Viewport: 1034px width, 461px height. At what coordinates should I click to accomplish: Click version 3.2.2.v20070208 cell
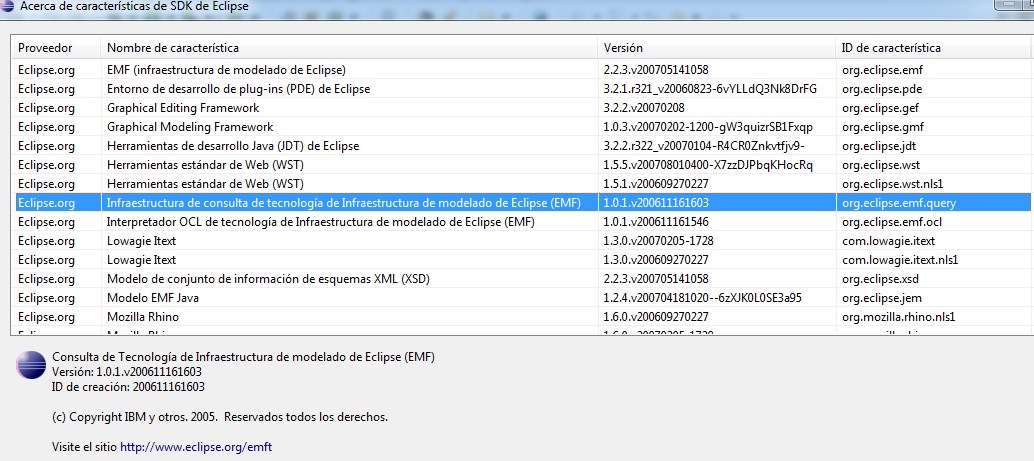point(644,108)
